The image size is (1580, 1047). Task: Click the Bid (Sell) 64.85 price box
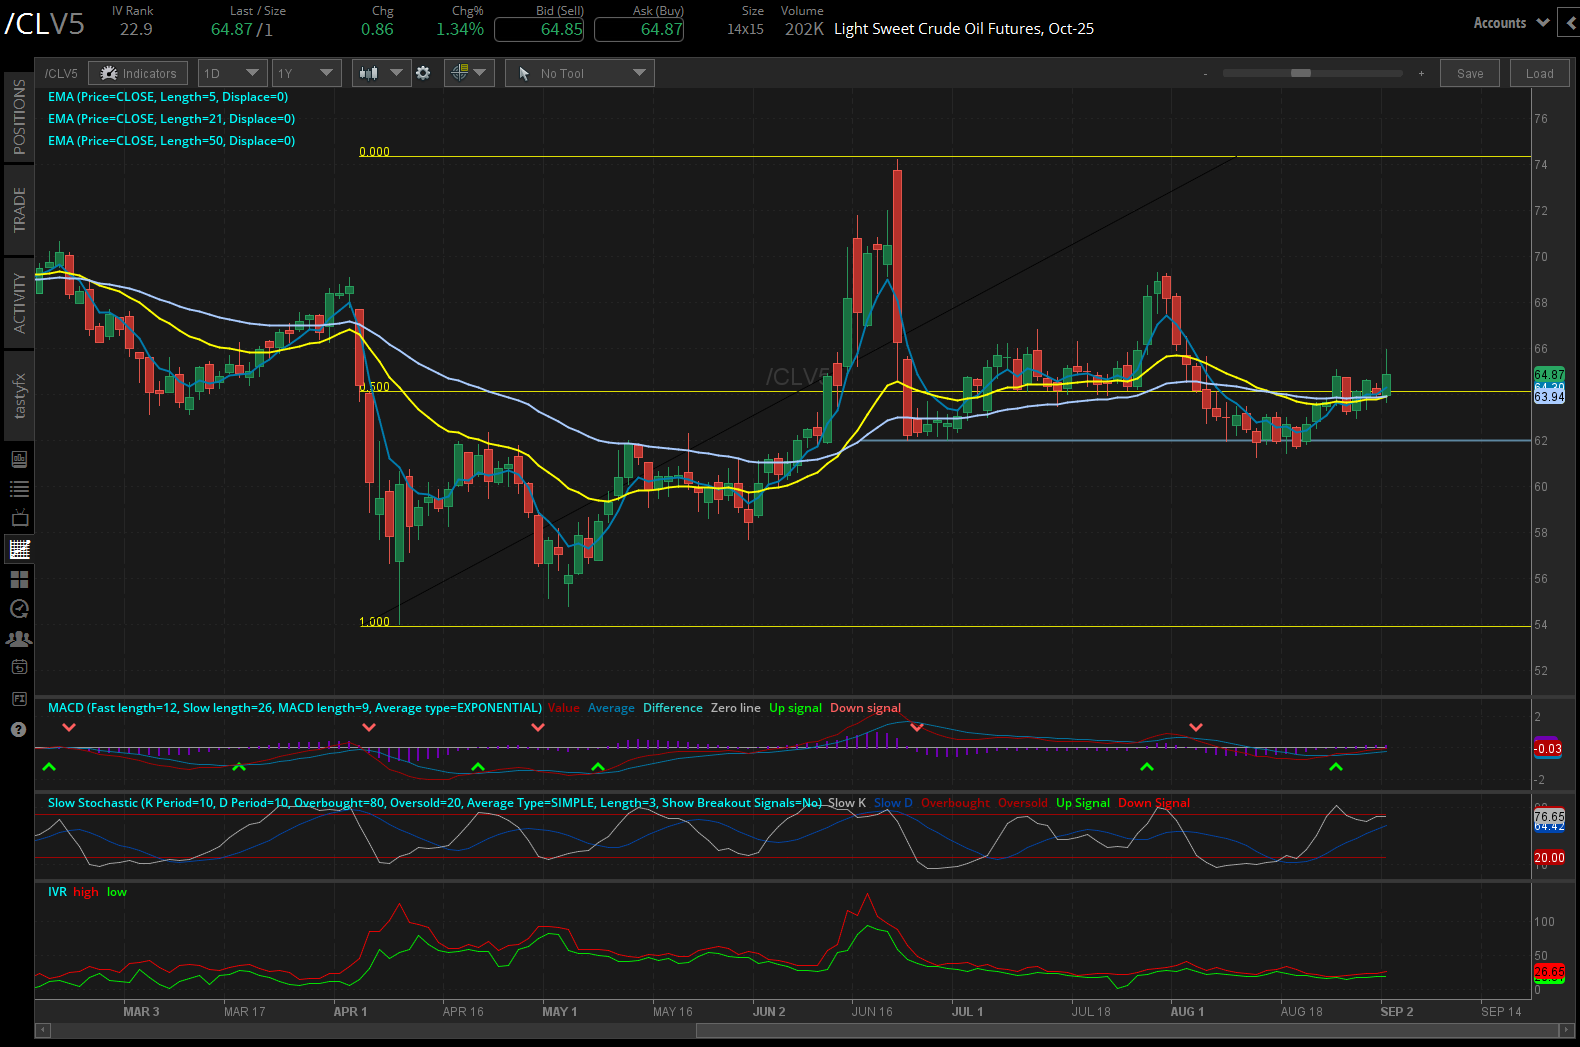pos(540,29)
